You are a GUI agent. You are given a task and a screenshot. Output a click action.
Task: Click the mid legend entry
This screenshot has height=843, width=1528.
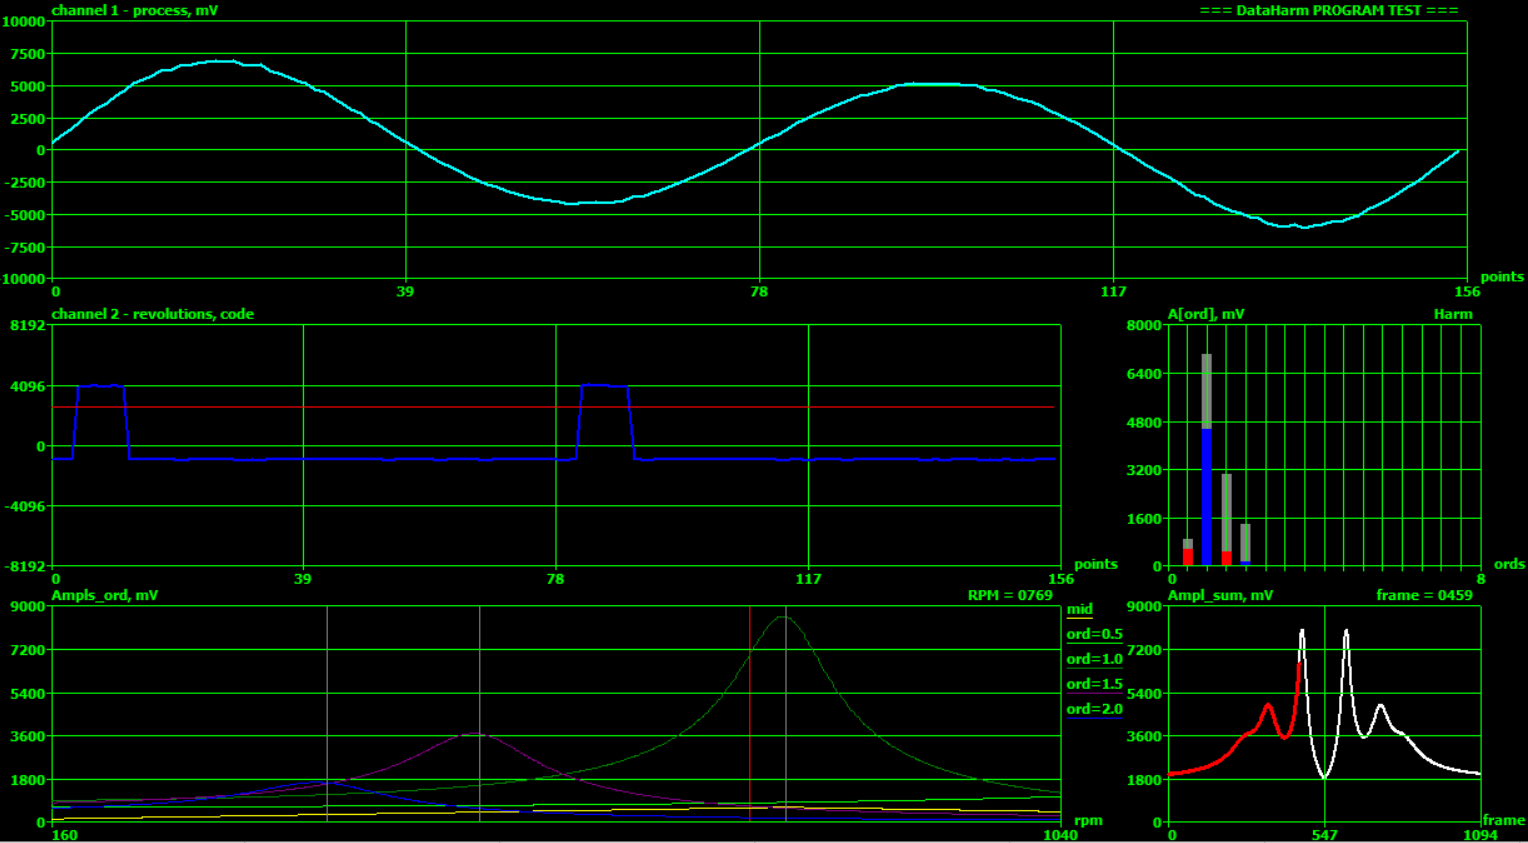coord(1079,609)
